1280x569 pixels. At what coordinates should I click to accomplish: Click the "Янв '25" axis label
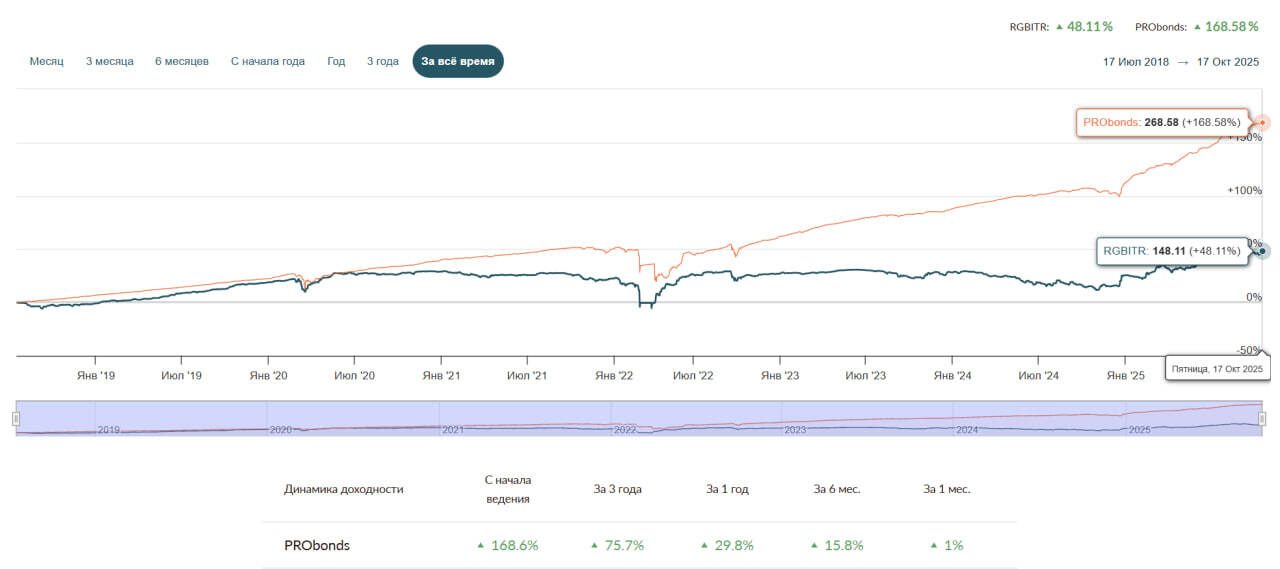click(1125, 376)
